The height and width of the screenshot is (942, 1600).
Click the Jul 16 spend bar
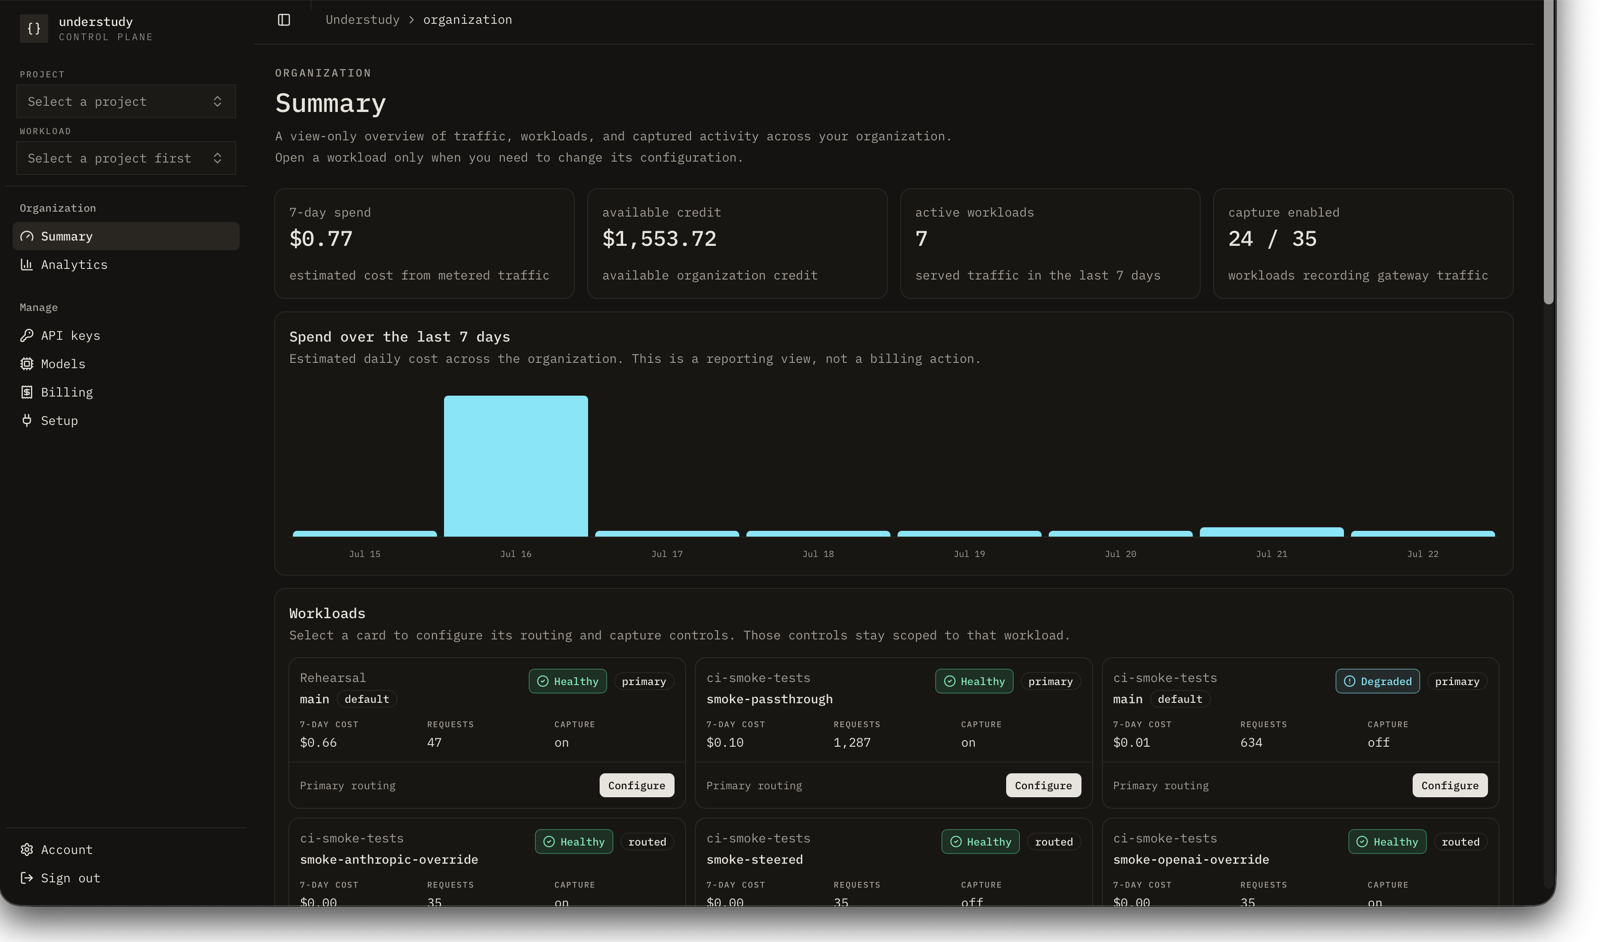(x=516, y=466)
